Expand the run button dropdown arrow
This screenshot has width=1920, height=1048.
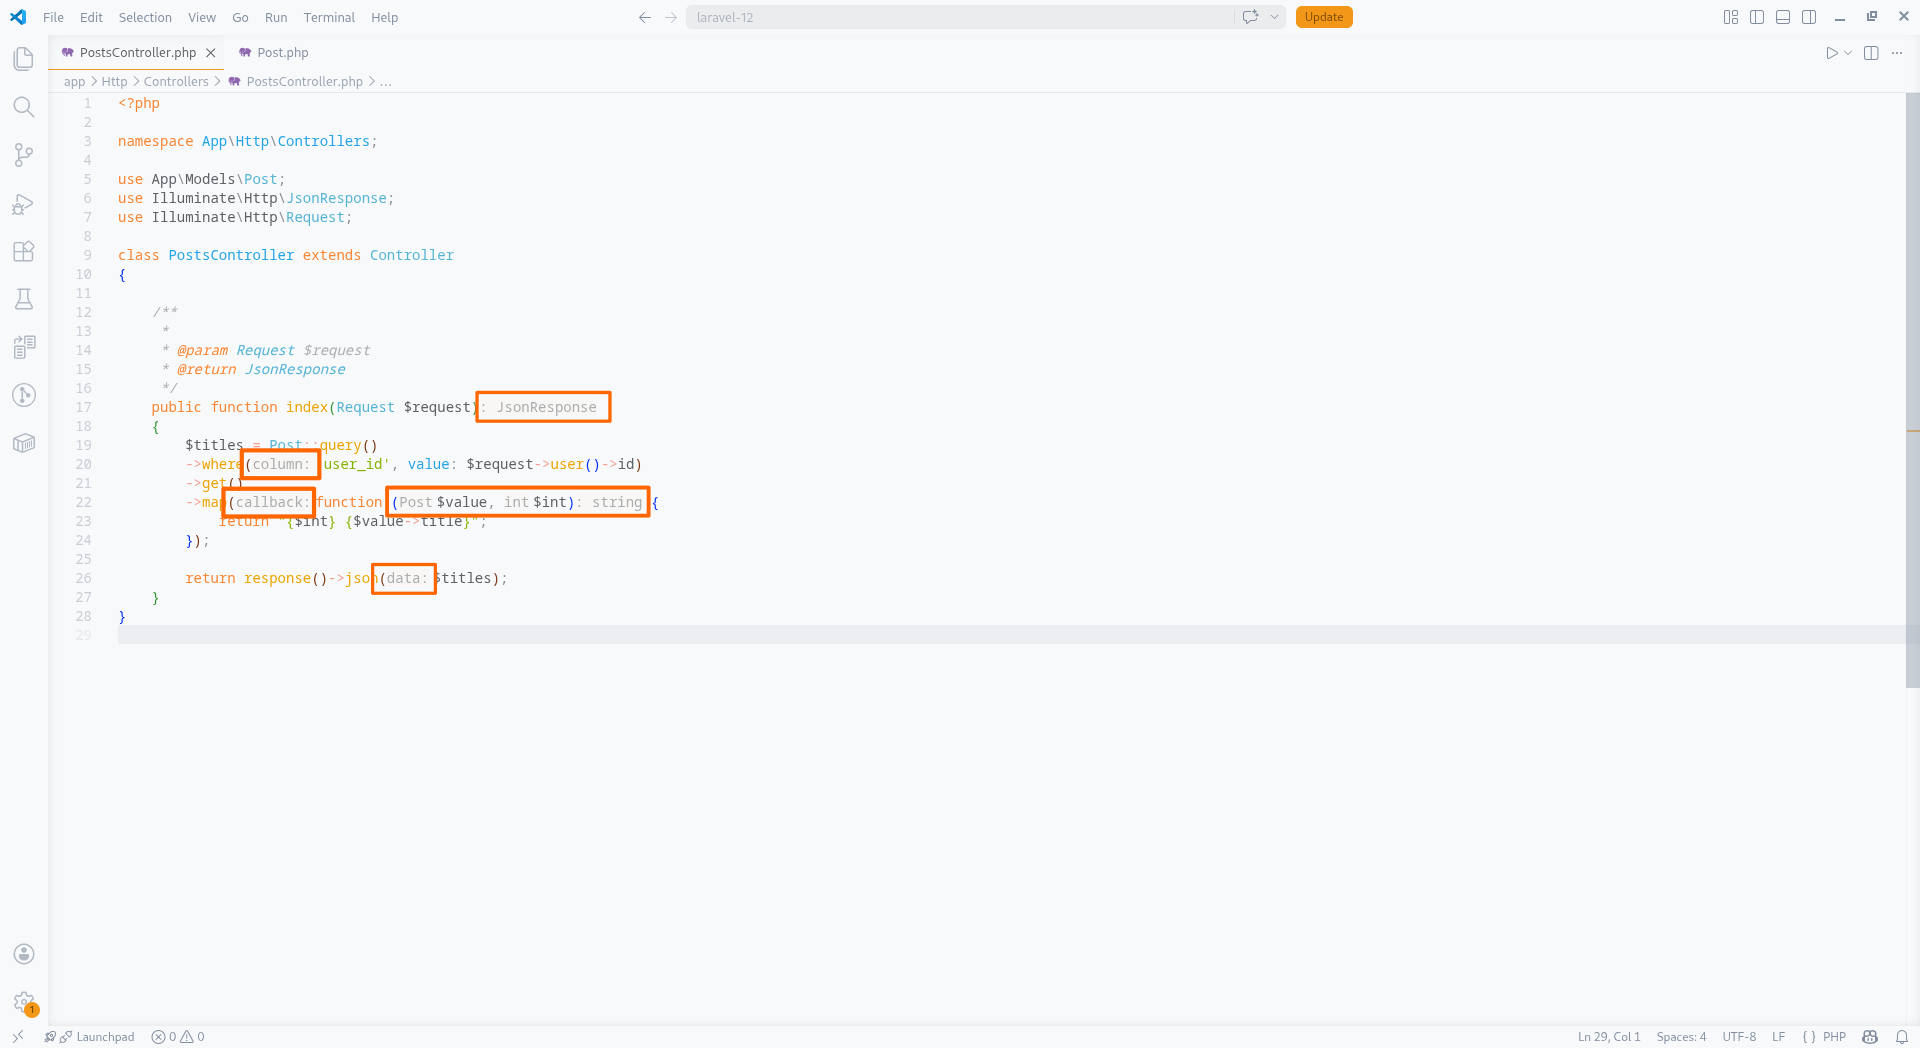[1848, 53]
